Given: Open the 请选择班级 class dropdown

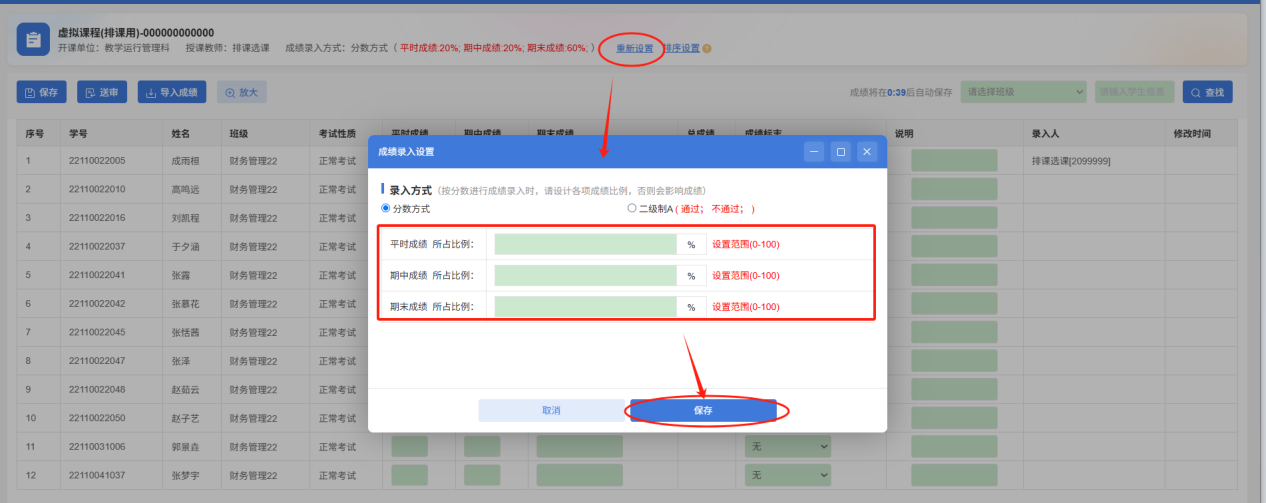Looking at the screenshot, I should [x=1023, y=92].
